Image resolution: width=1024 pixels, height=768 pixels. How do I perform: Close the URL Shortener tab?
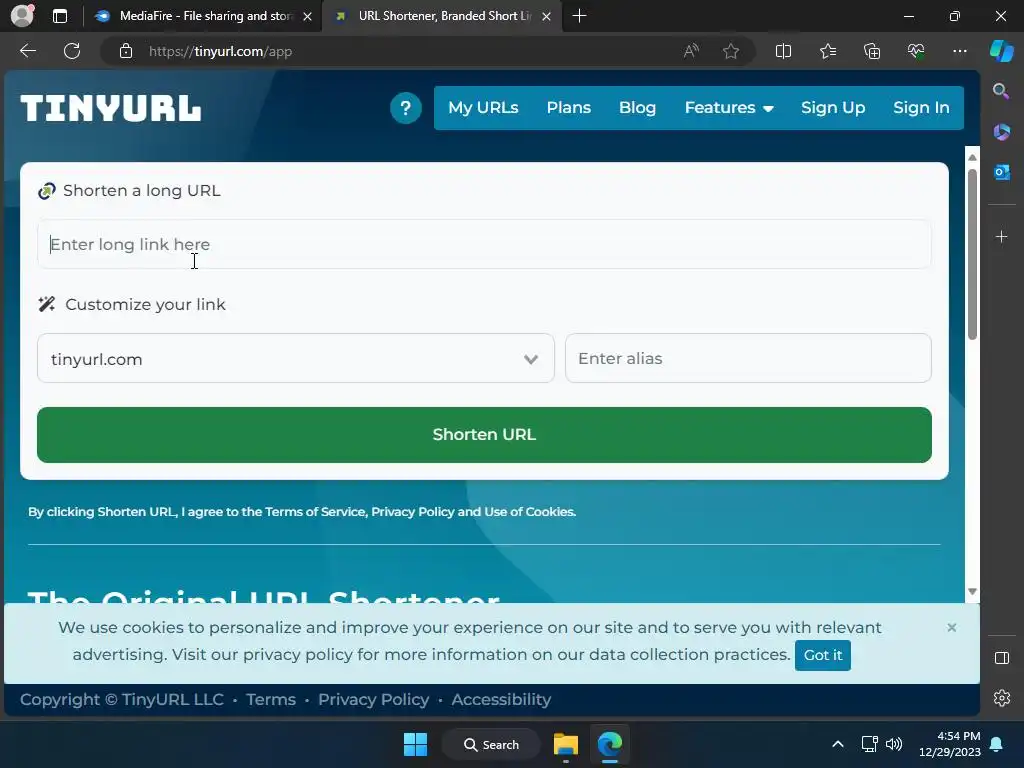click(546, 16)
